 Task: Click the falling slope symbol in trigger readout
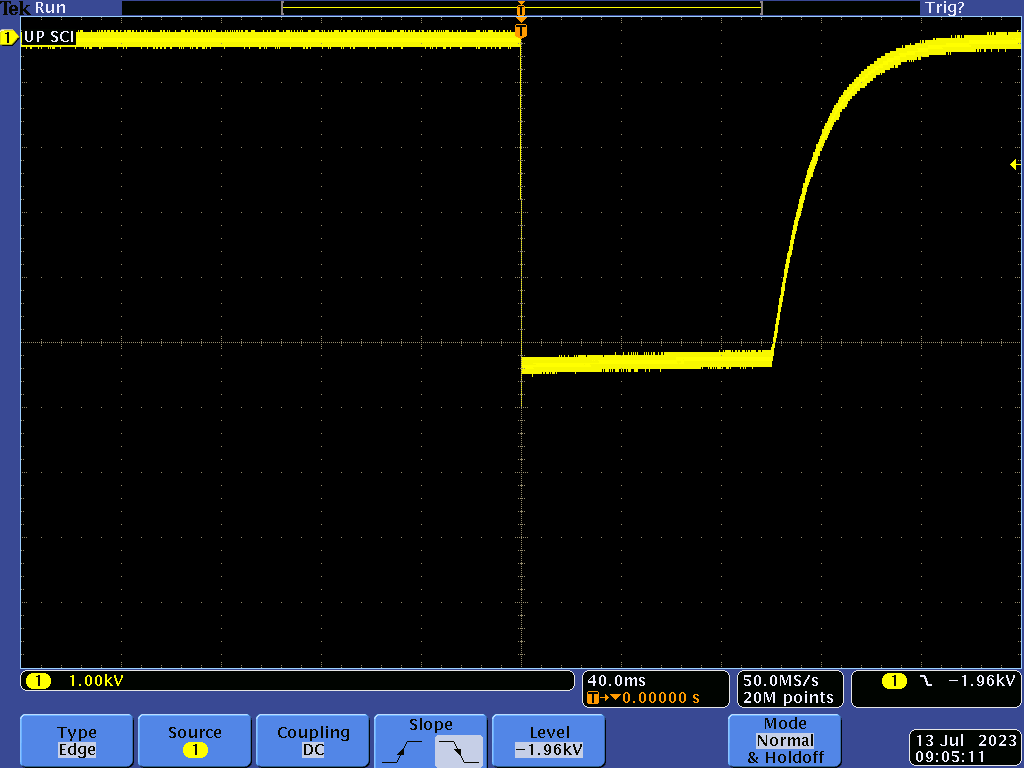(x=925, y=681)
